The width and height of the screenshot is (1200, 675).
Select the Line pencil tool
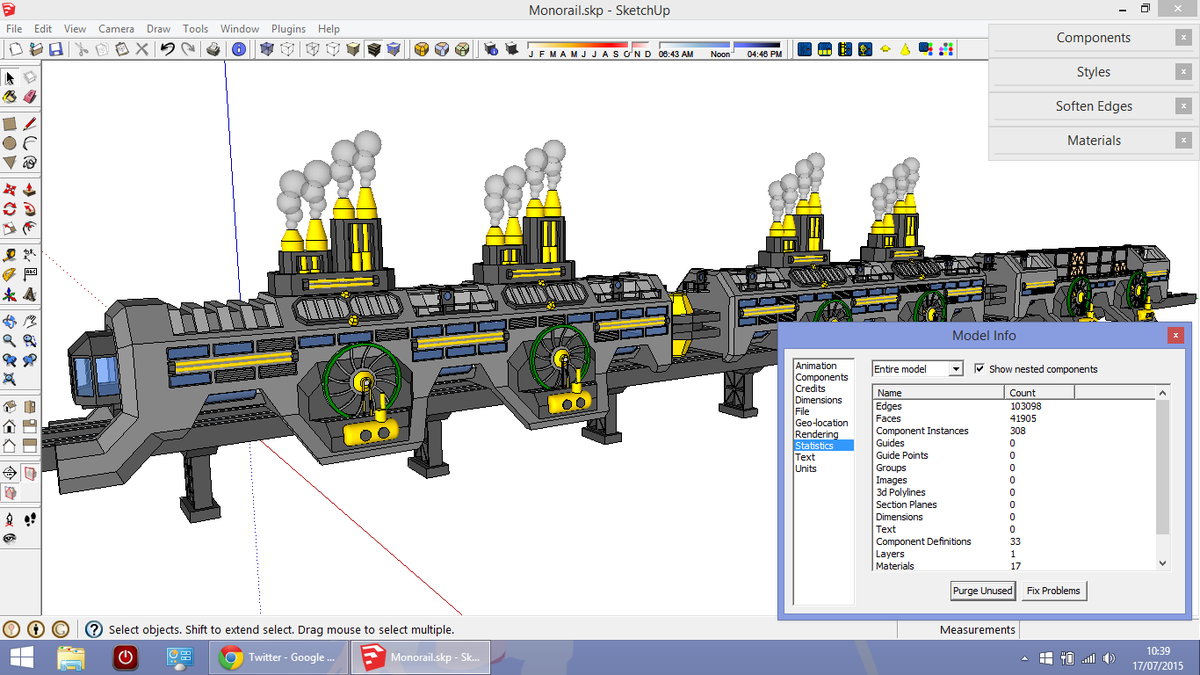coord(29,124)
